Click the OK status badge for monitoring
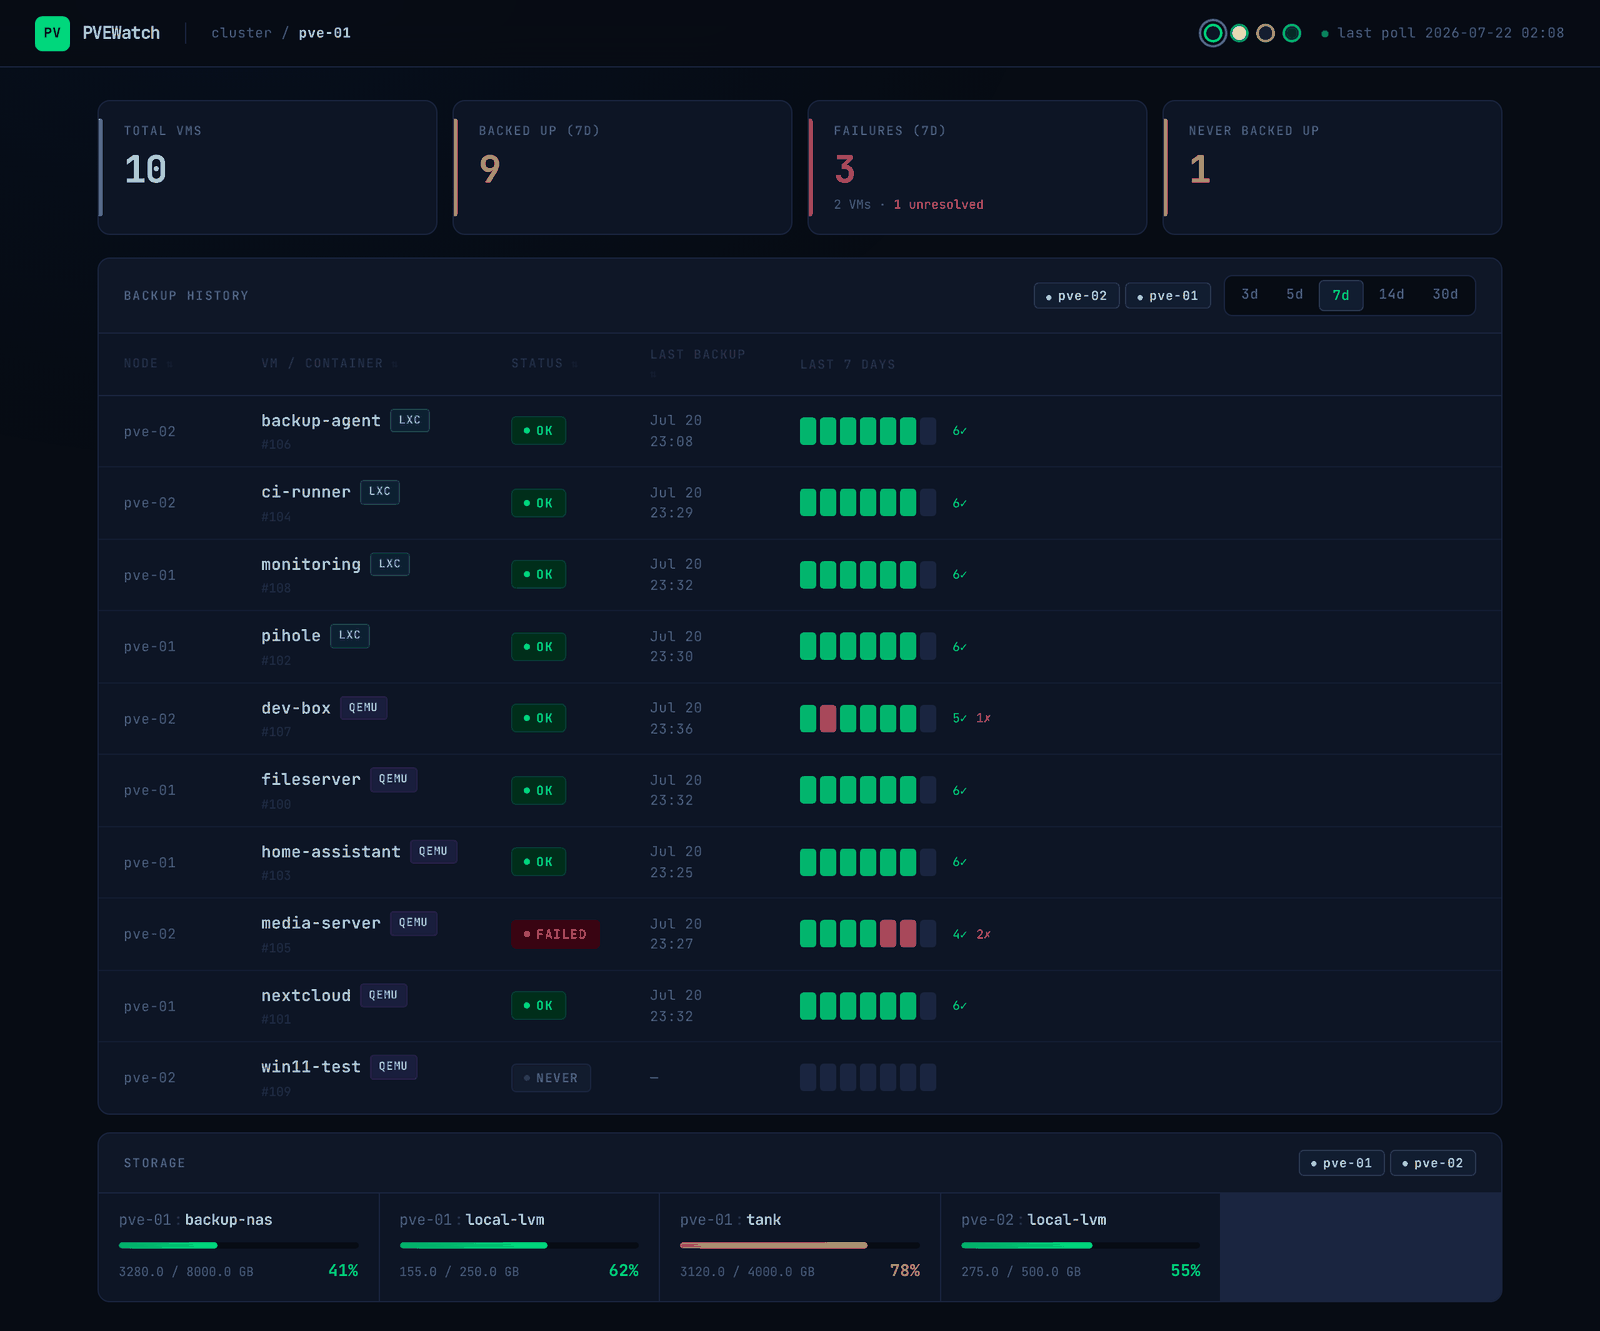The height and width of the screenshot is (1331, 1600). (x=539, y=575)
